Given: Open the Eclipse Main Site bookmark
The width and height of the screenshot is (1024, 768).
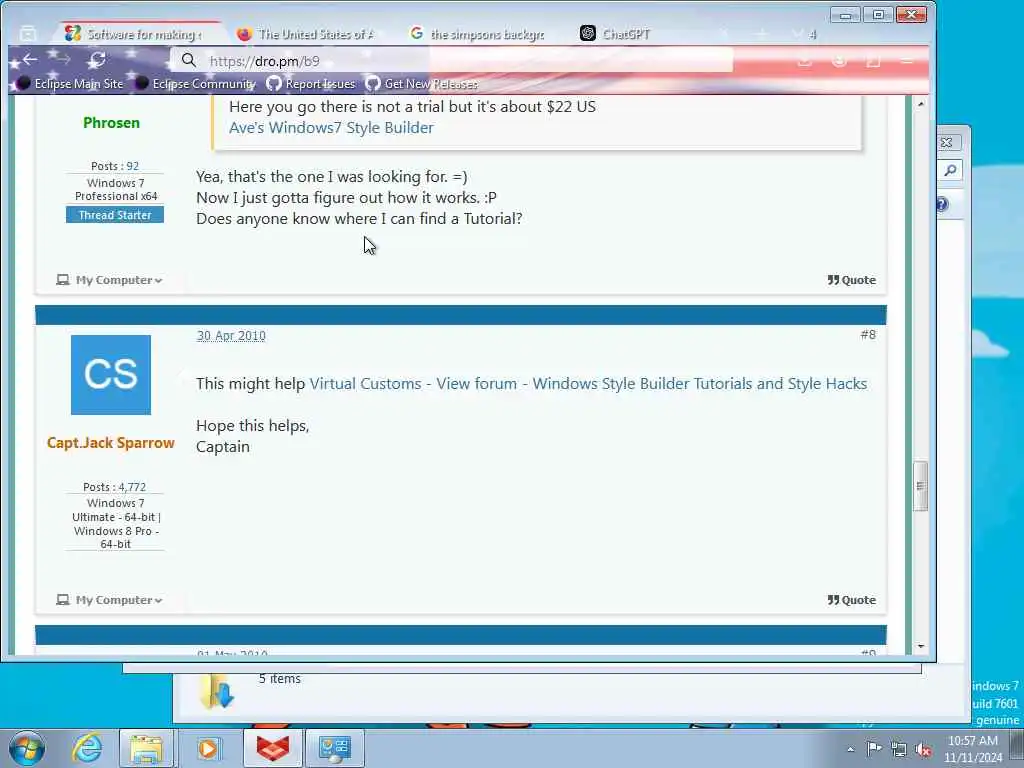Looking at the screenshot, I should pos(70,84).
